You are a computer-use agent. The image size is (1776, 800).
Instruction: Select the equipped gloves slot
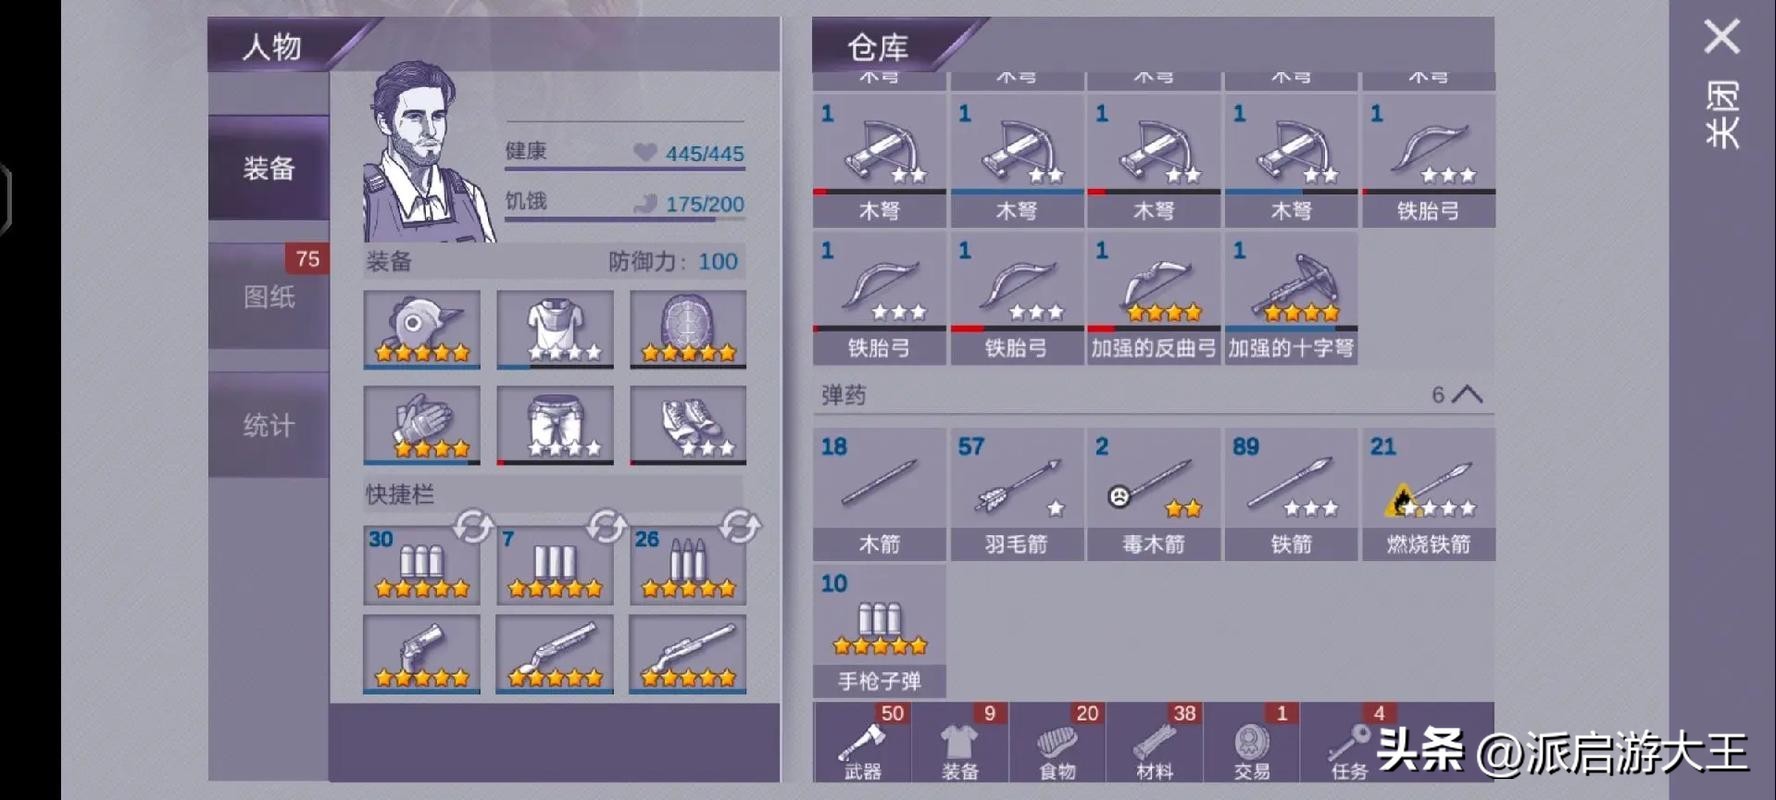coord(421,426)
